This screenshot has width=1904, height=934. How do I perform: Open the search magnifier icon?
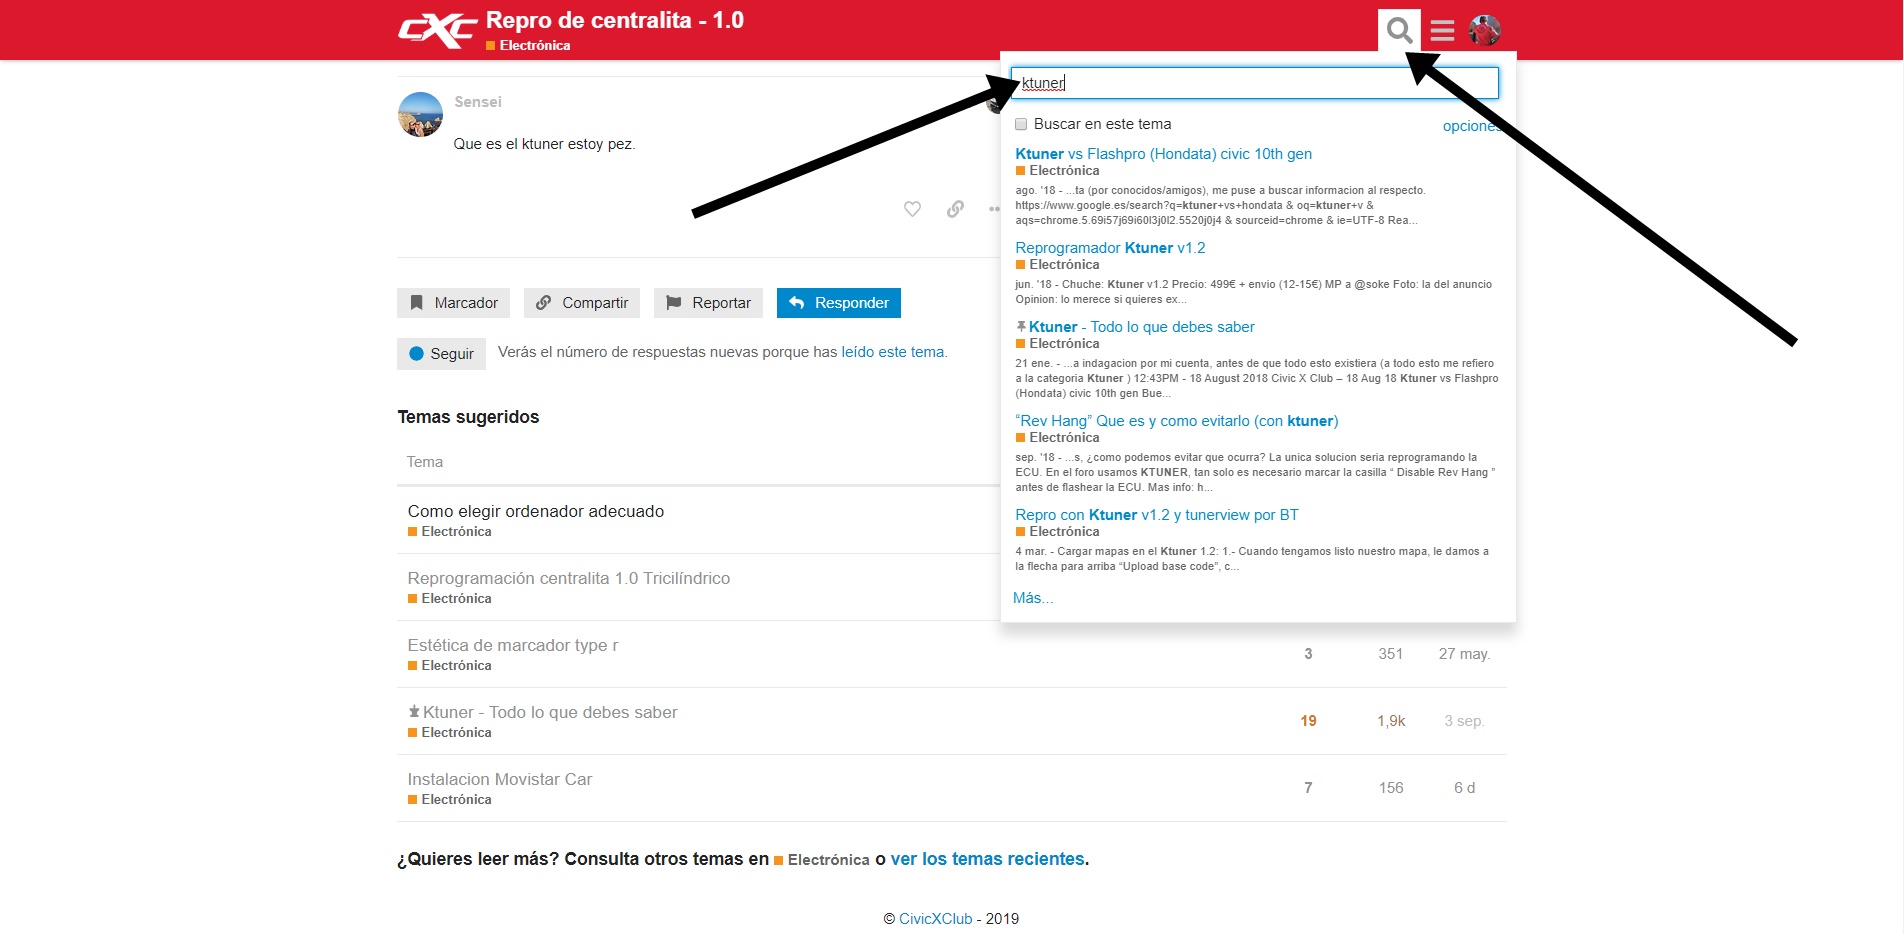[1399, 30]
